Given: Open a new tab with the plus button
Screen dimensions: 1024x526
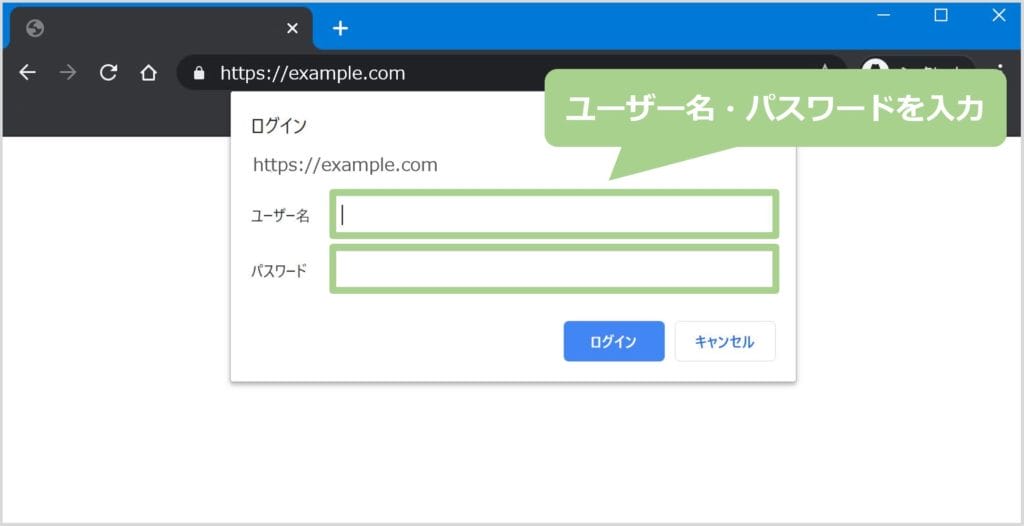Looking at the screenshot, I should [340, 28].
